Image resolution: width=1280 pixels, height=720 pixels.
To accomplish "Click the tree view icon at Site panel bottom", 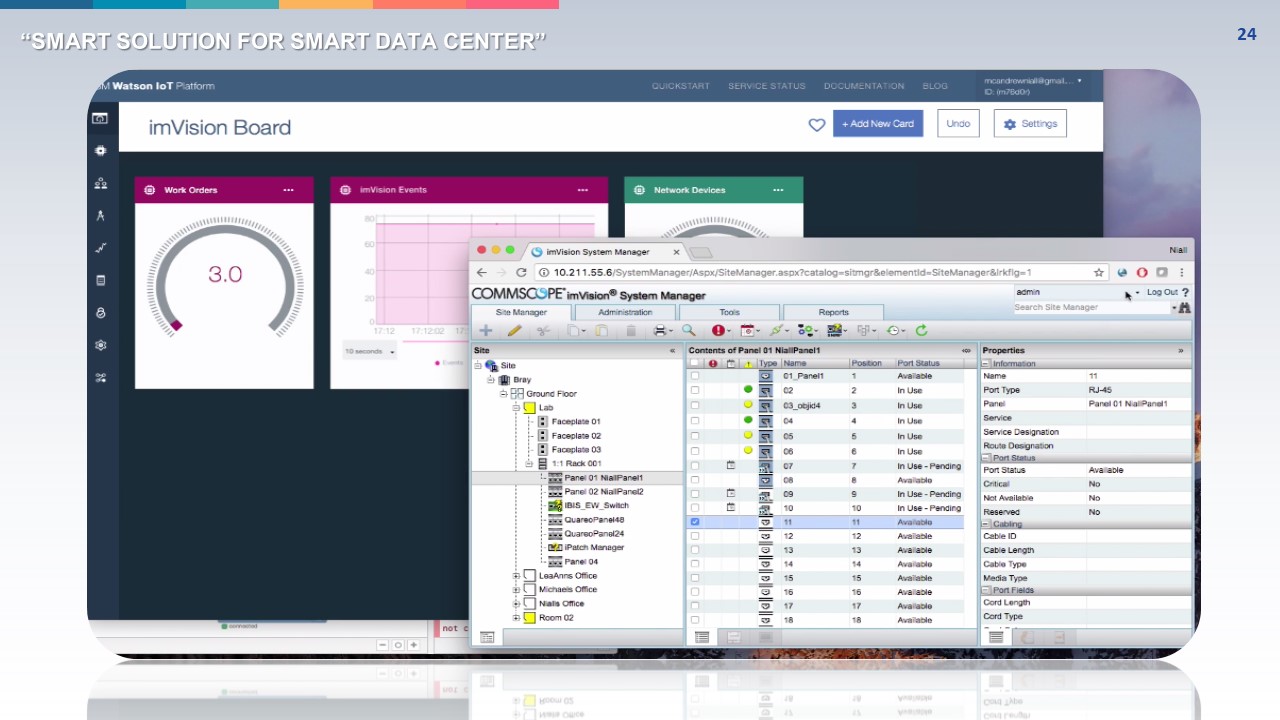I will (487, 637).
